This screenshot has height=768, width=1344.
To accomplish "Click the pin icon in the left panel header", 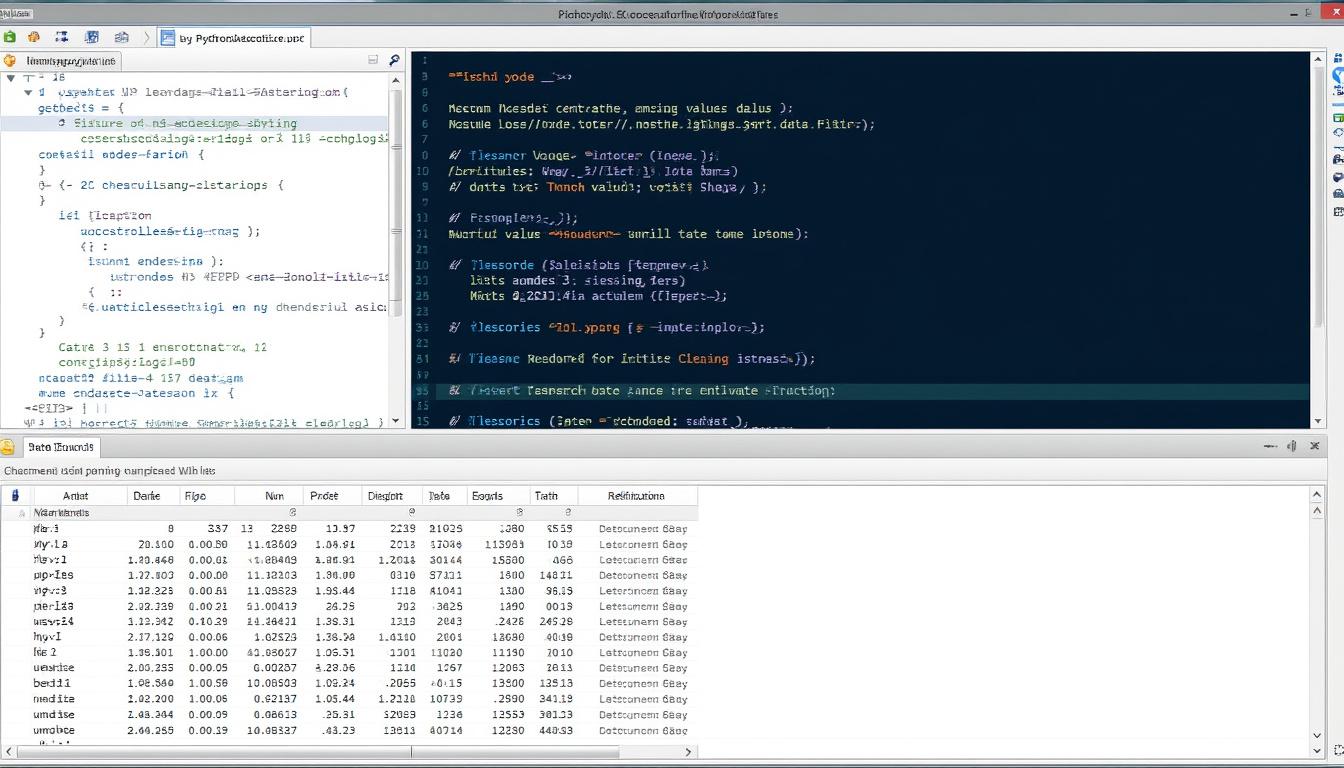I will point(395,61).
